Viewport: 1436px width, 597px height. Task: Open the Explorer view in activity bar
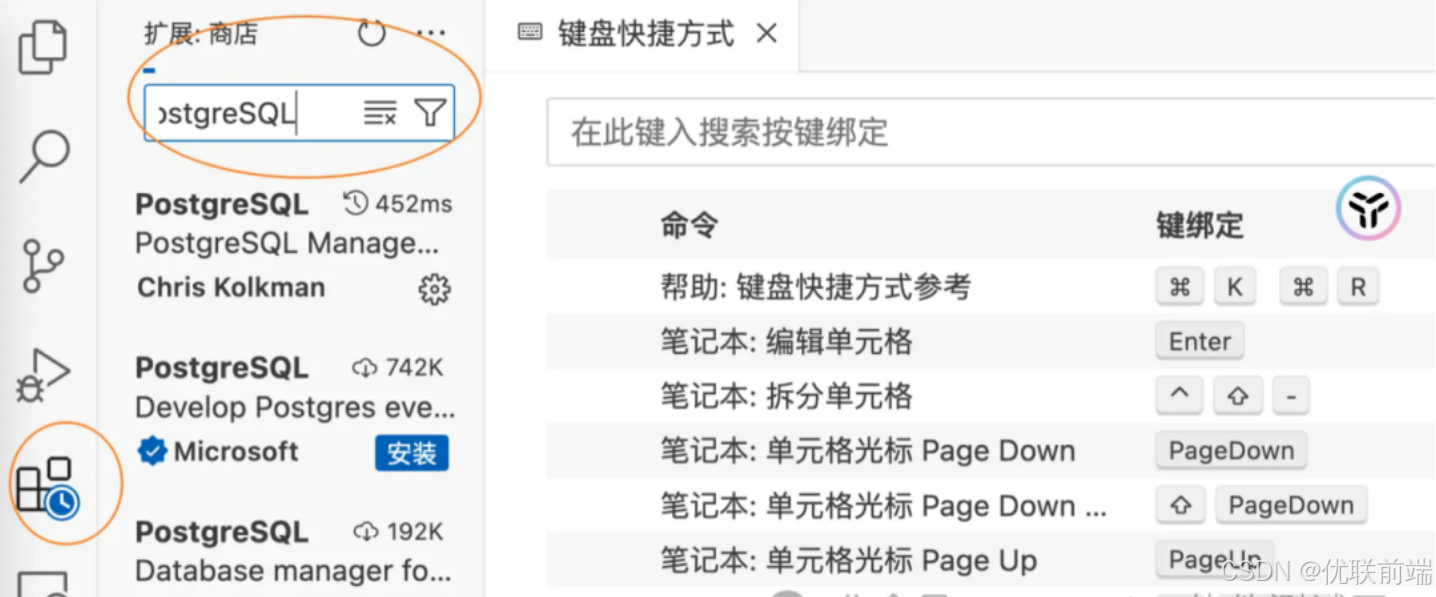point(43,46)
